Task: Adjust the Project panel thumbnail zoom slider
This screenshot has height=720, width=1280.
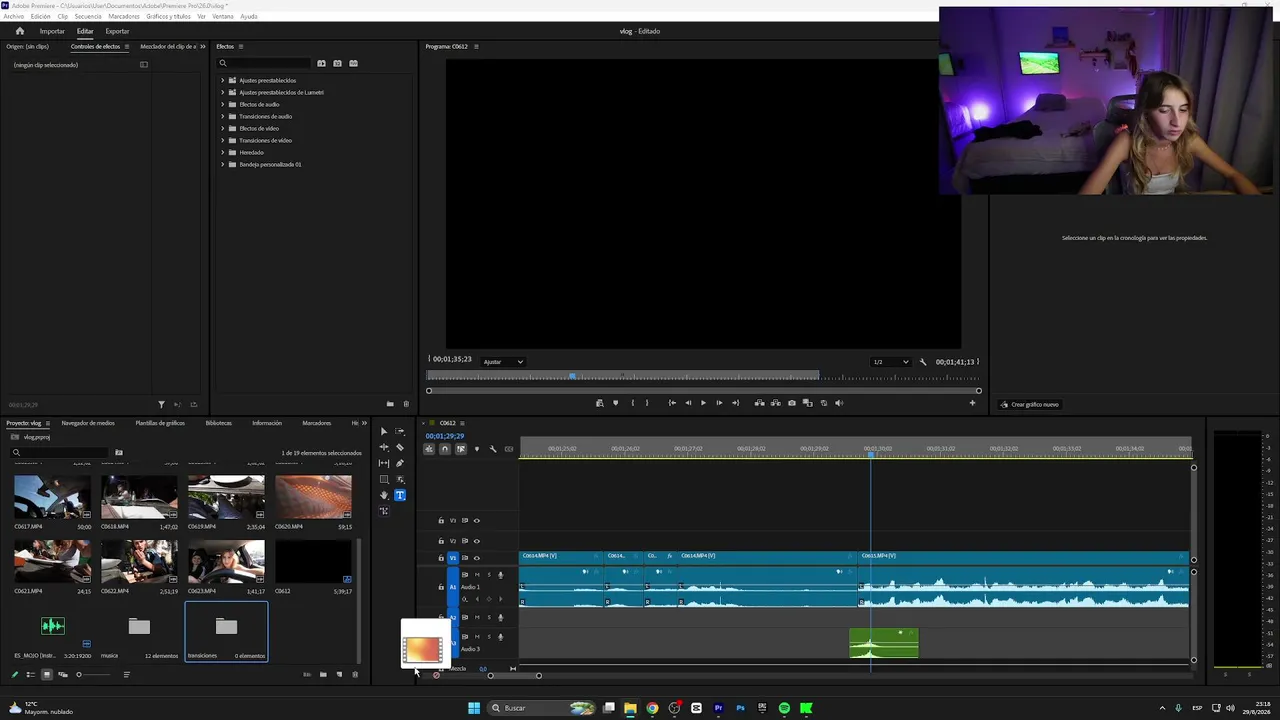Action: point(79,675)
